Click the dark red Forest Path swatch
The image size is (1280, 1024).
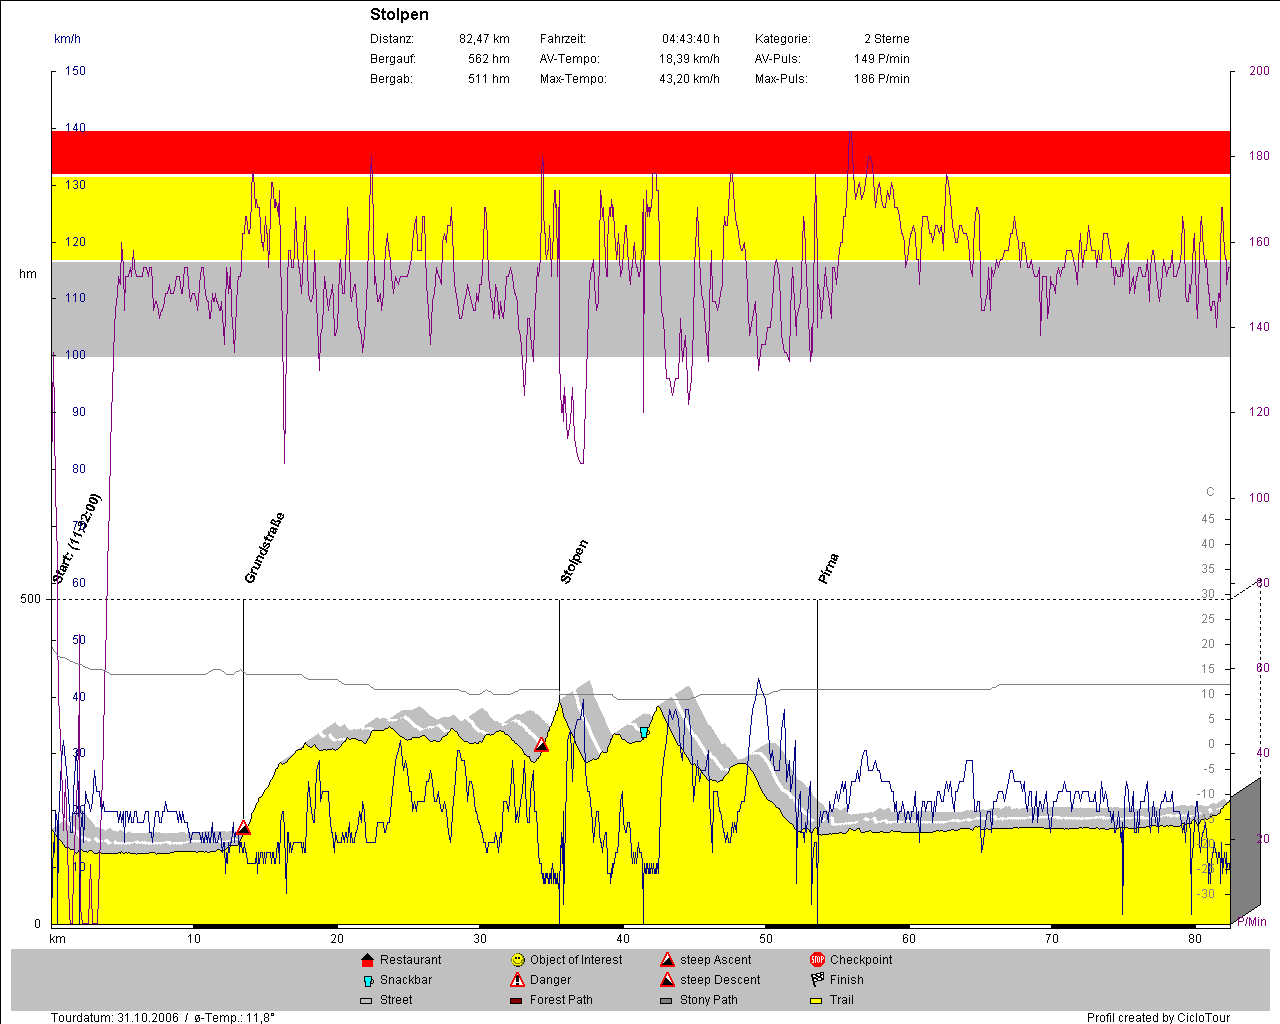[x=516, y=1000]
